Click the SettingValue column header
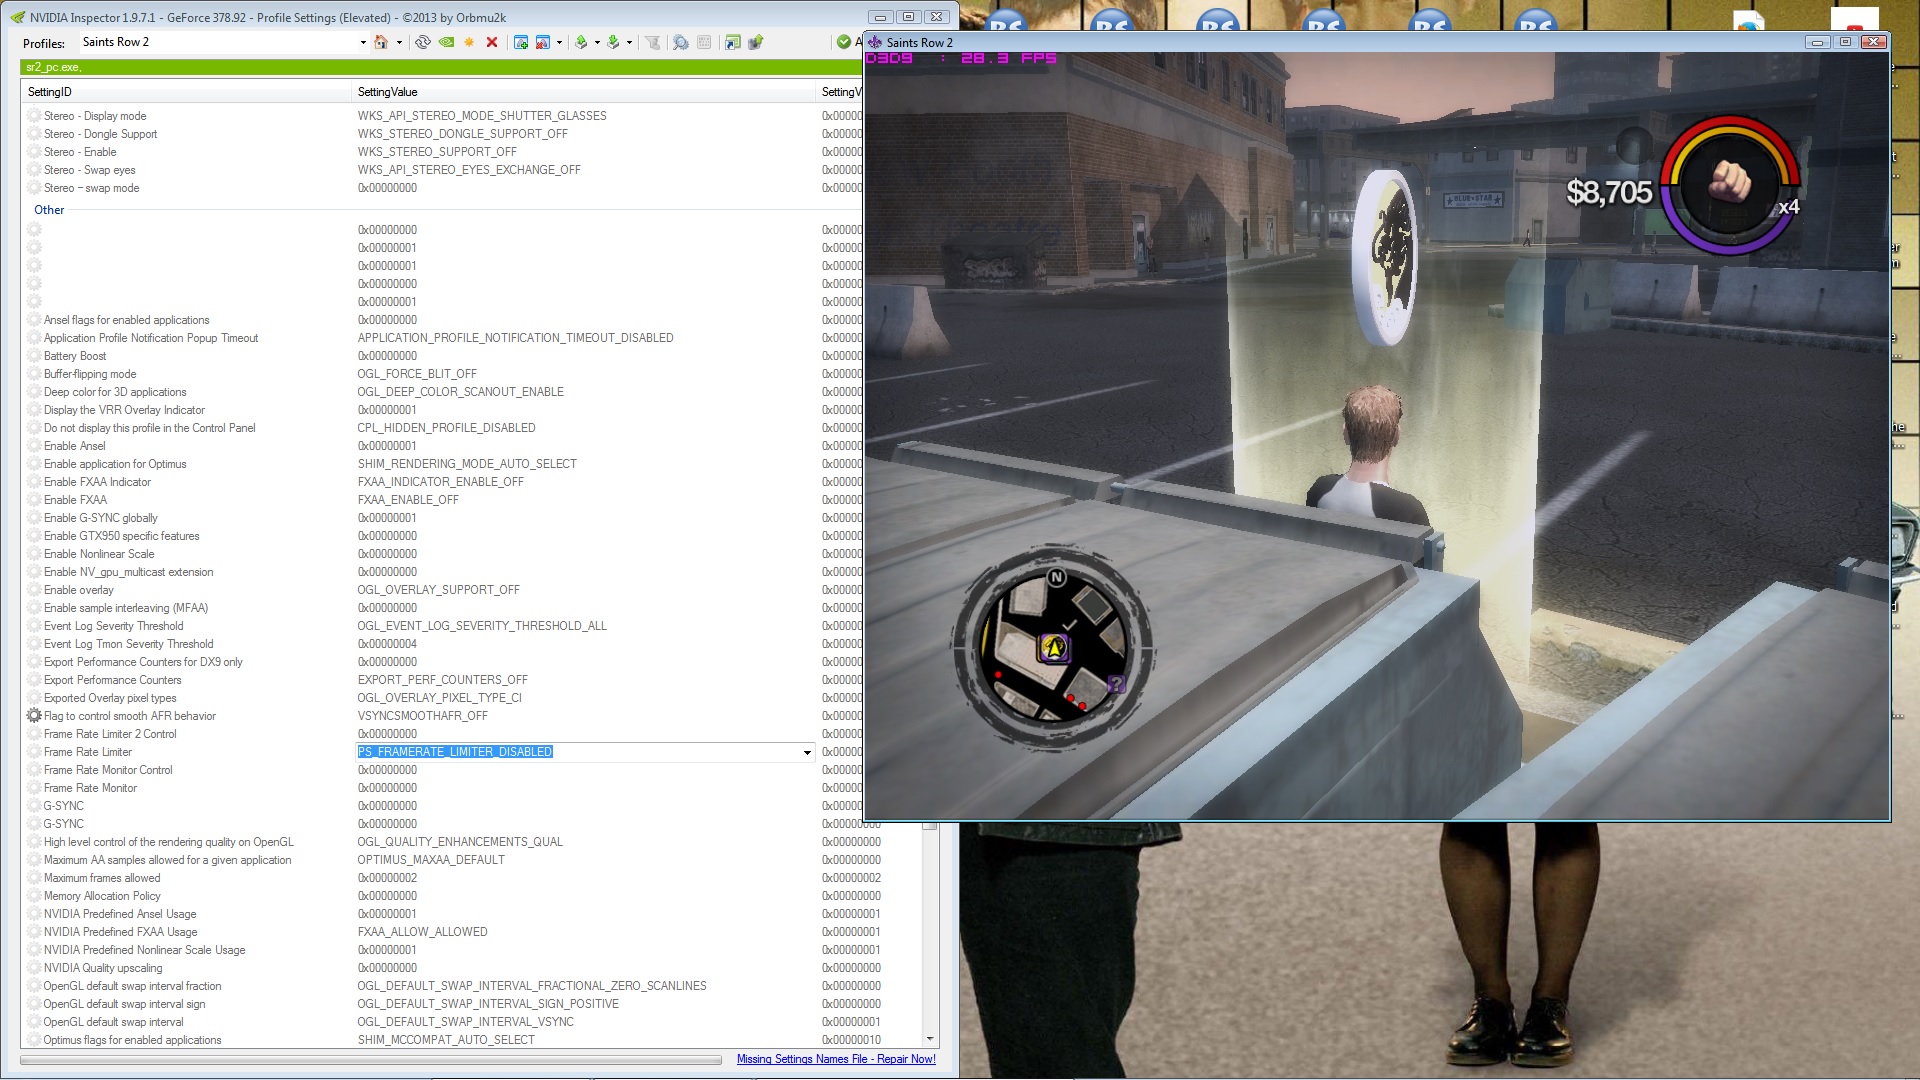The width and height of the screenshot is (1920, 1080). pos(388,92)
